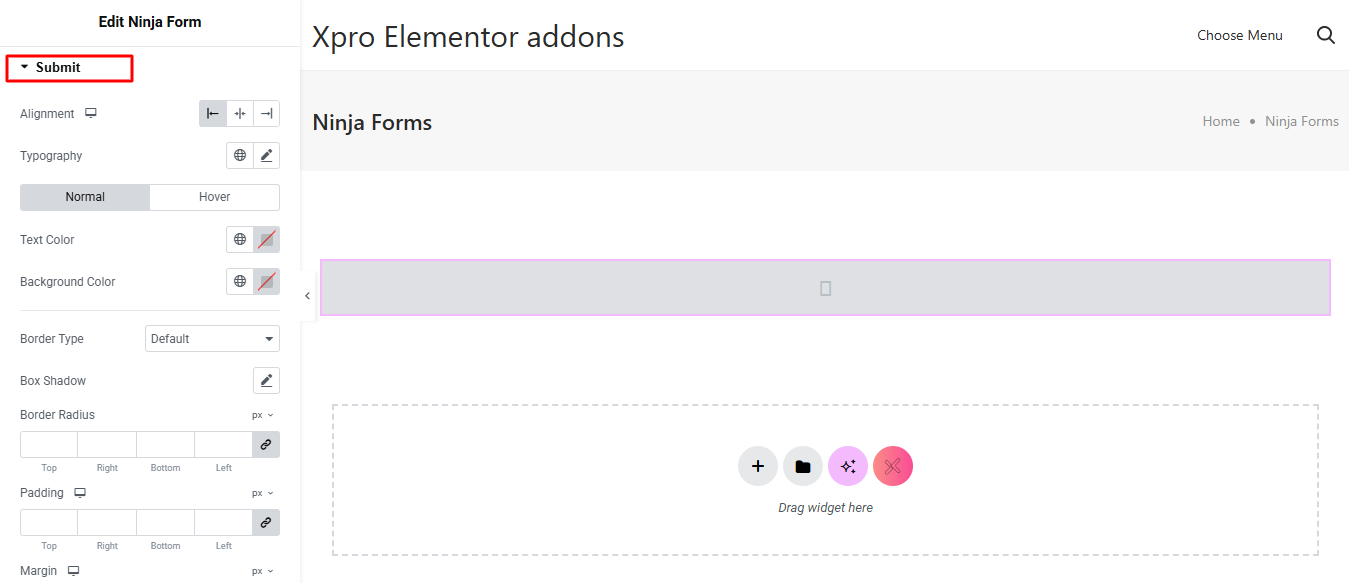Open Border Radius px unit dropdown
This screenshot has width=1349, height=583.
[x=262, y=415]
